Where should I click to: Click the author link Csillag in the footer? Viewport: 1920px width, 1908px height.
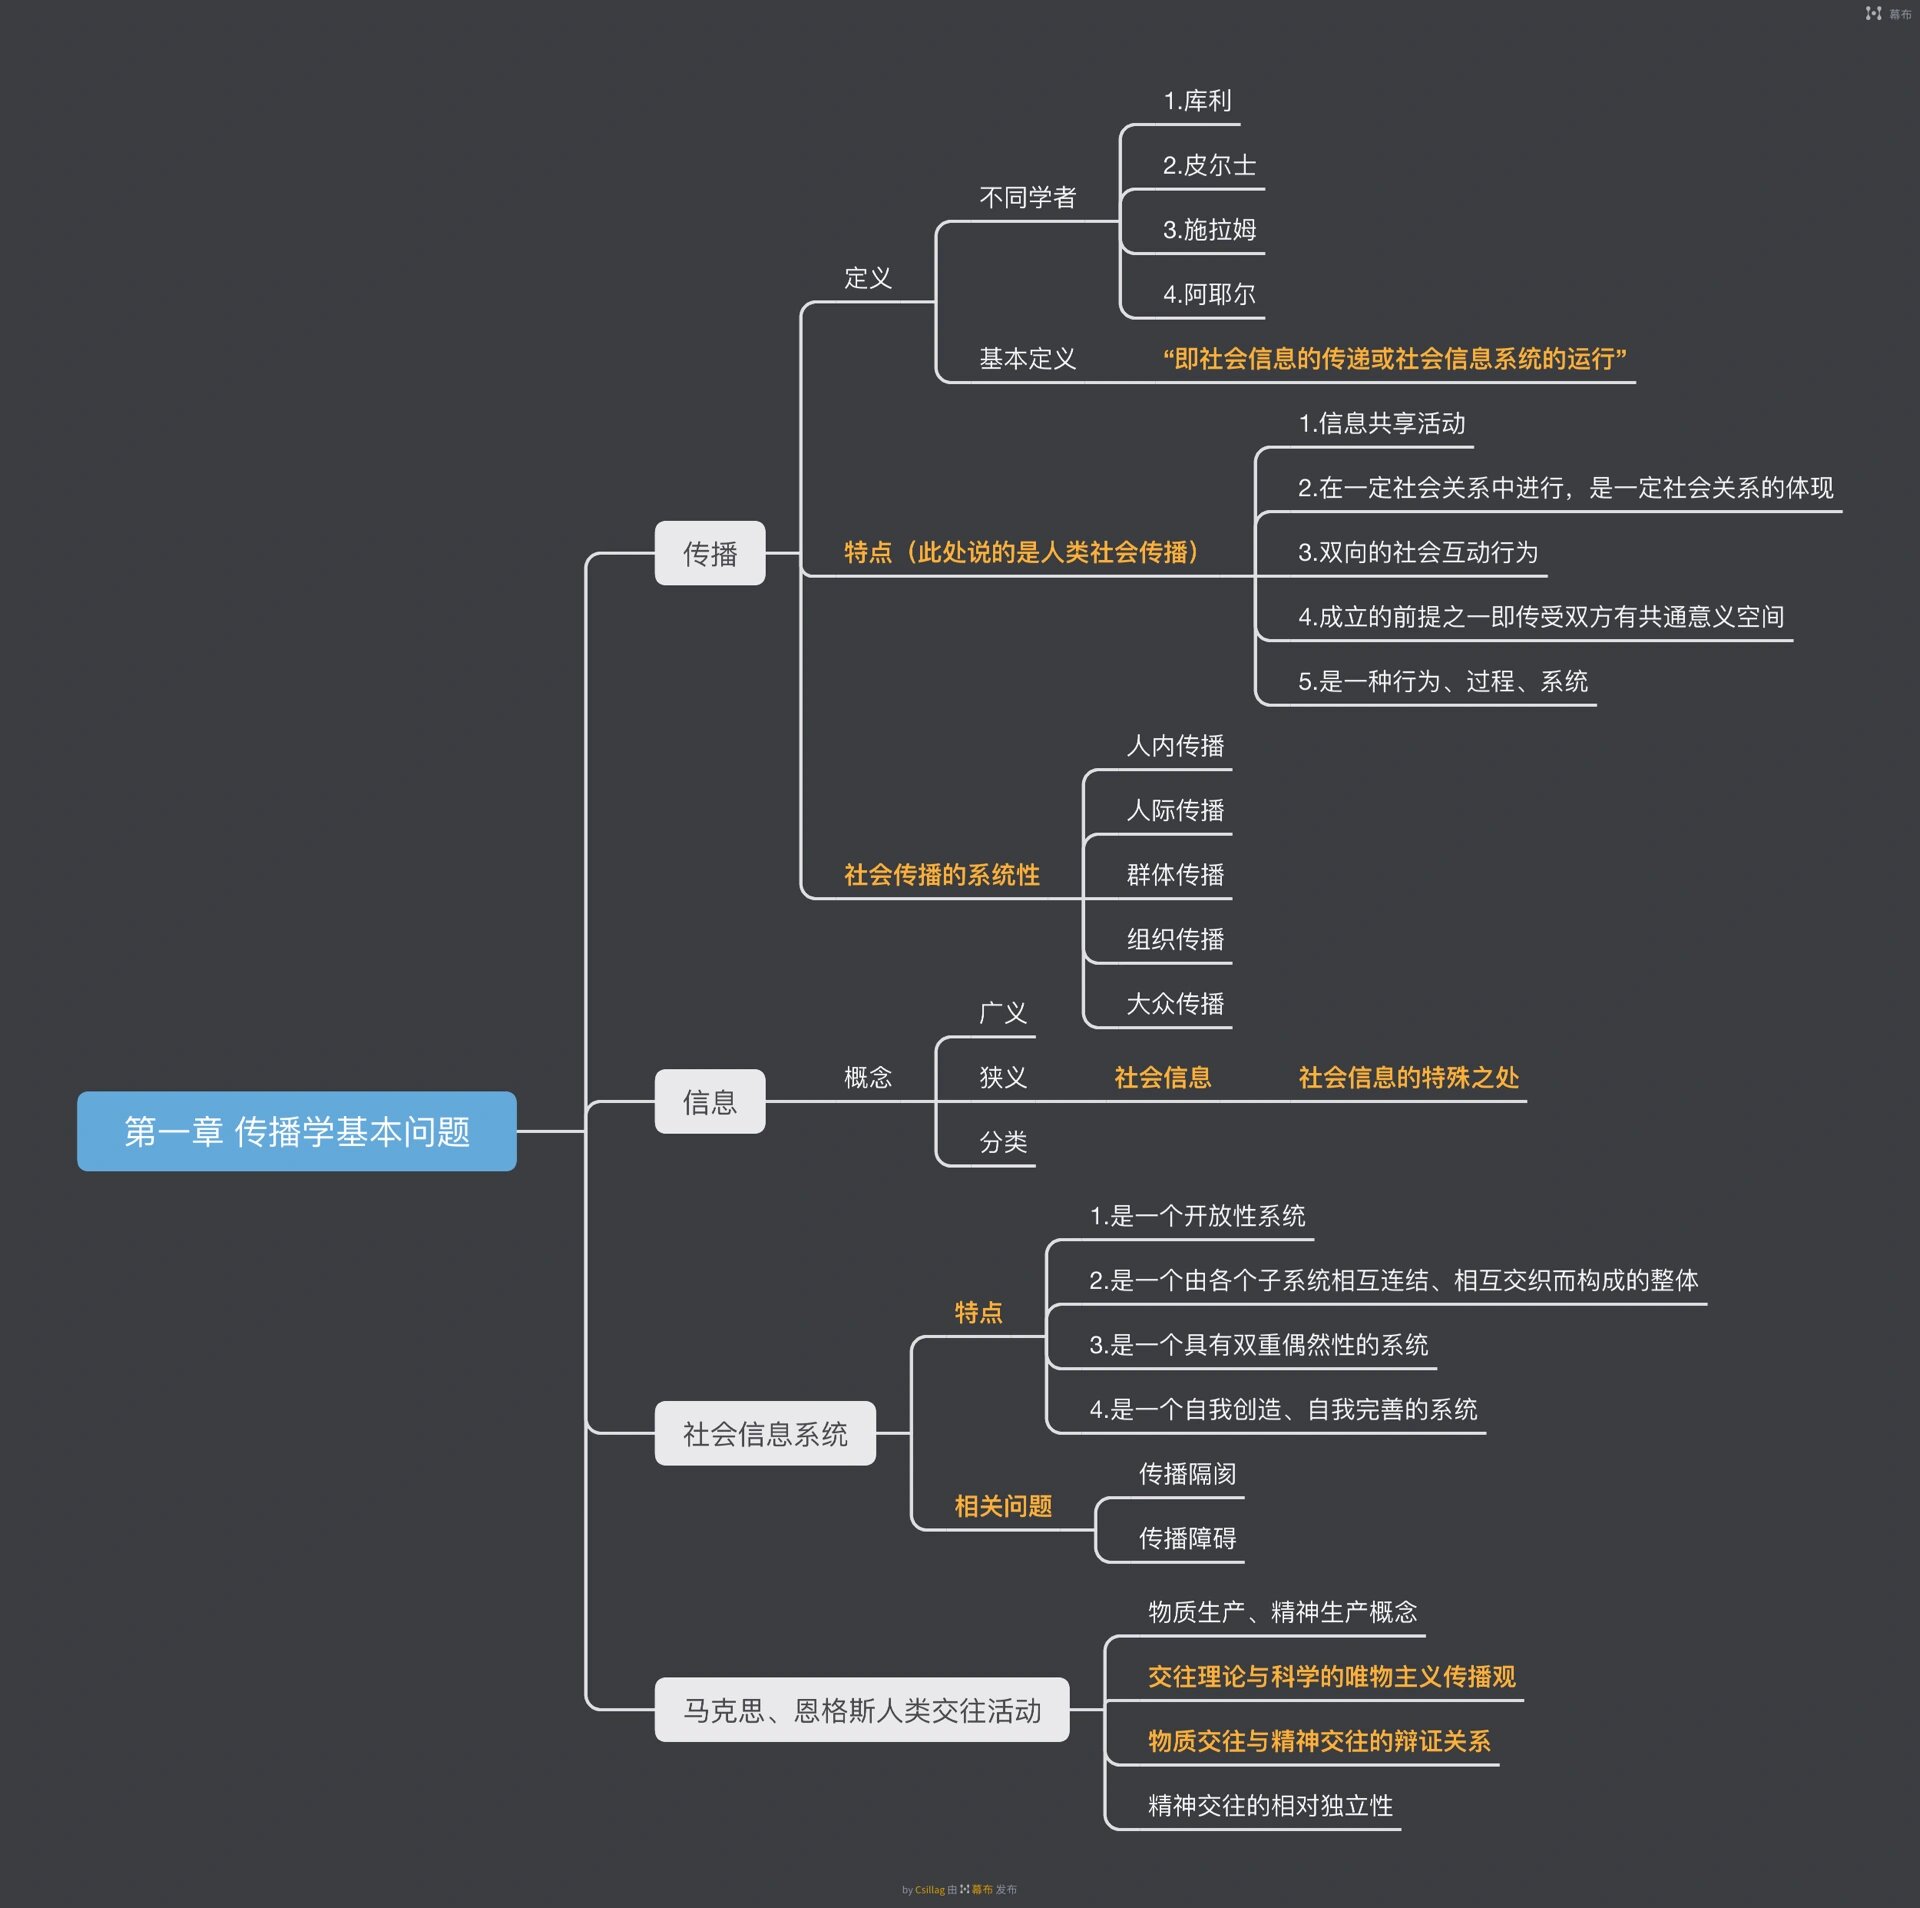[929, 1890]
